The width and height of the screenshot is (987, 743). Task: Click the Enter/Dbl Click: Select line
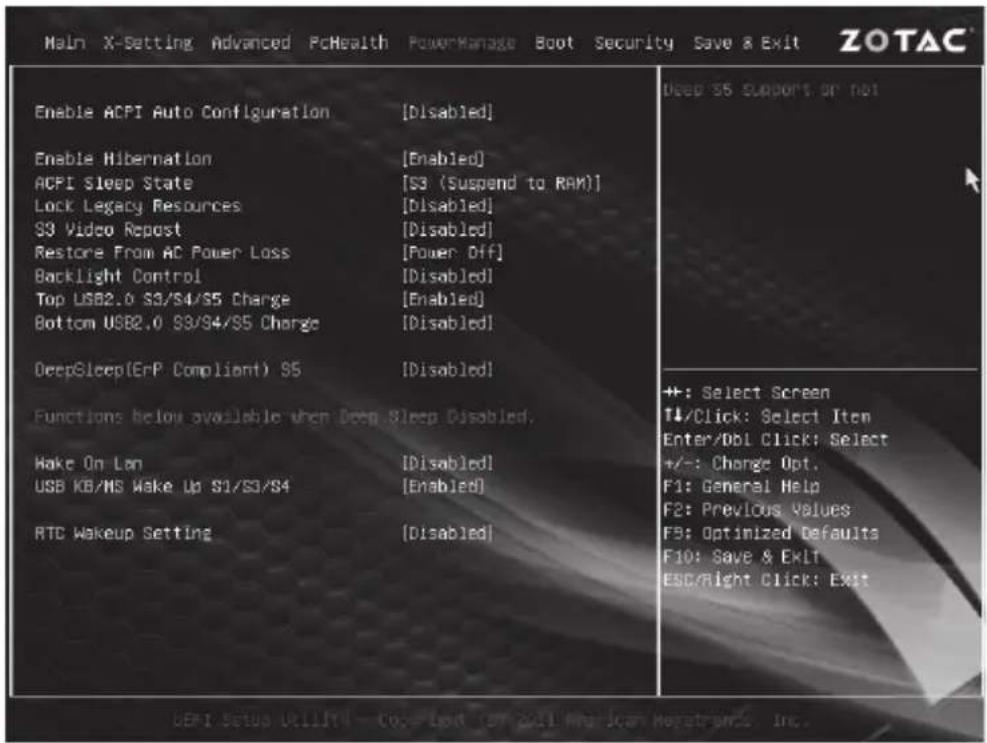tap(776, 440)
